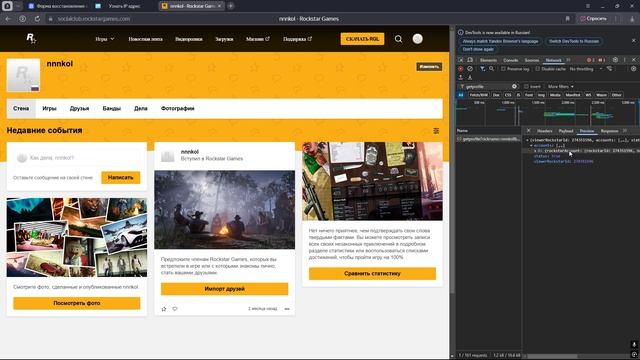Dismiss the DevTools language notification
The width and height of the screenshot is (640, 360).
(x=633, y=41)
